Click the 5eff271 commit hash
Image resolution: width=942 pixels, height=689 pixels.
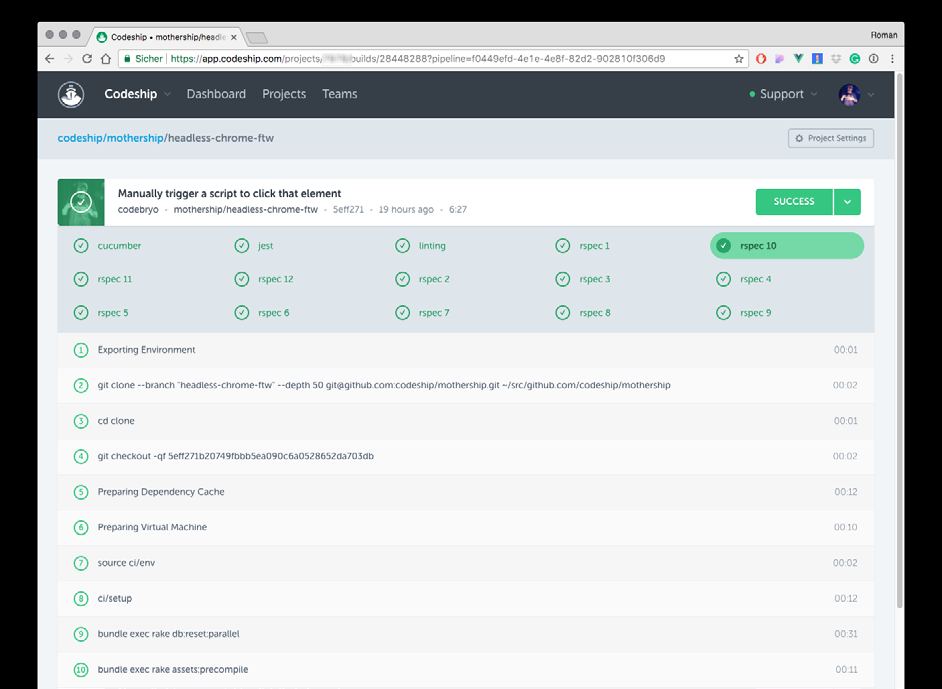pos(348,210)
